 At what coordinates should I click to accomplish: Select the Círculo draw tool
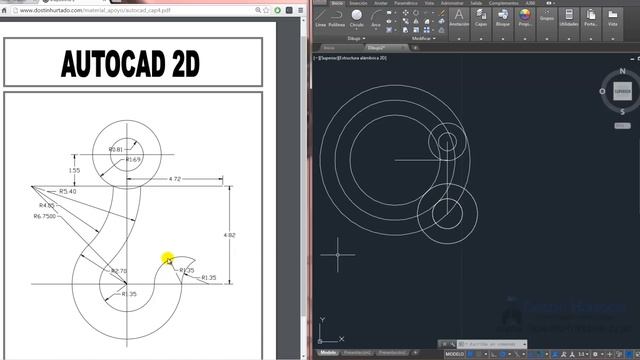pos(356,18)
